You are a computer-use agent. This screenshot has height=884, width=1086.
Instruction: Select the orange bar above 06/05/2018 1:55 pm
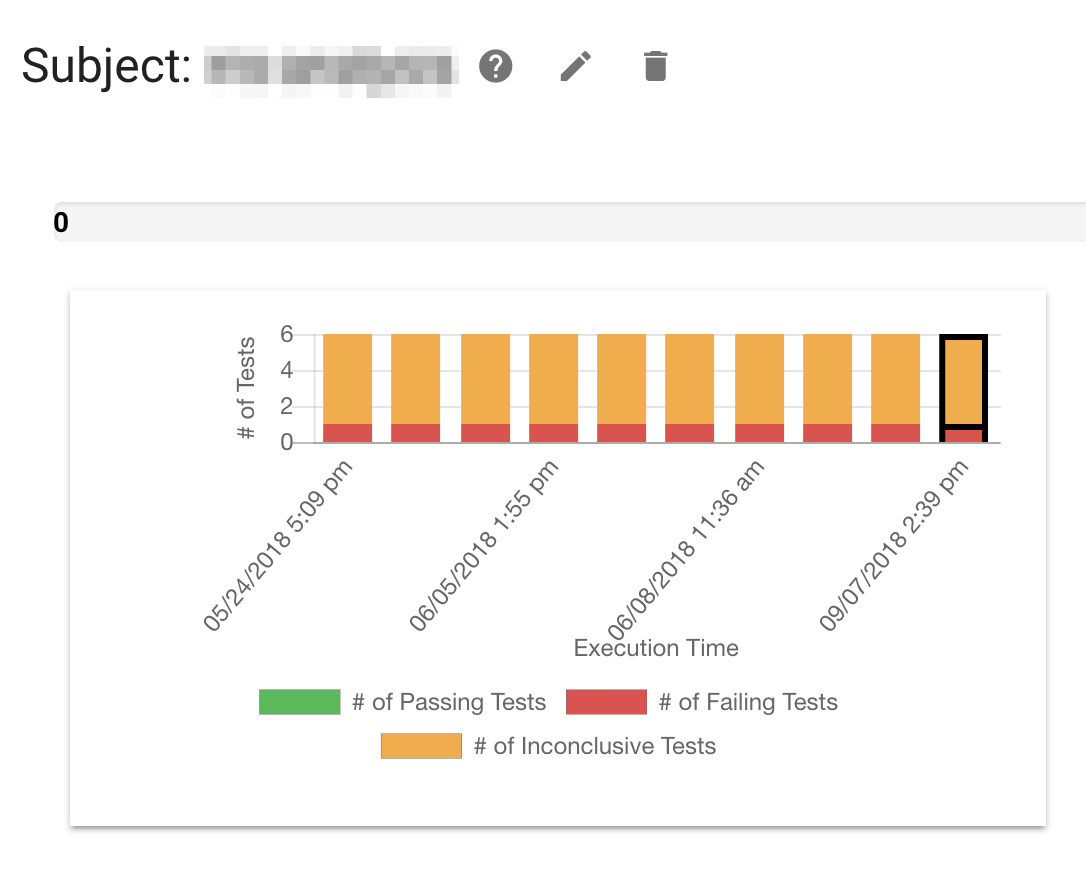pos(553,378)
